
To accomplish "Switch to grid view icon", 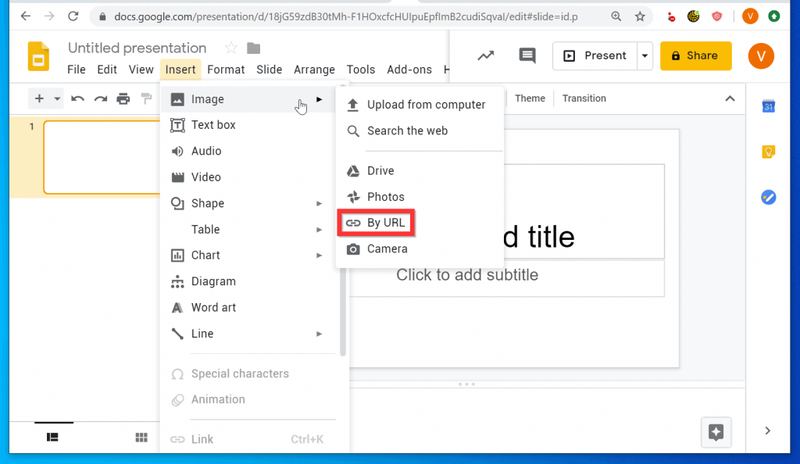I will click(141, 437).
